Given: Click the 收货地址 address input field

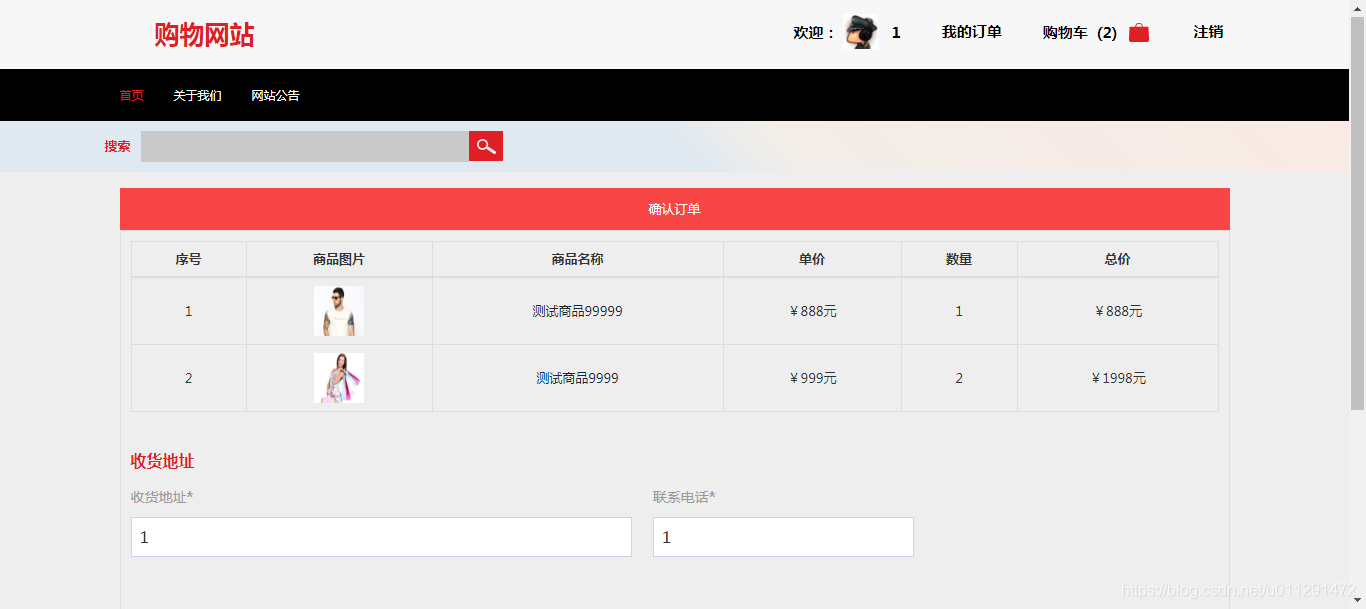Looking at the screenshot, I should 380,536.
